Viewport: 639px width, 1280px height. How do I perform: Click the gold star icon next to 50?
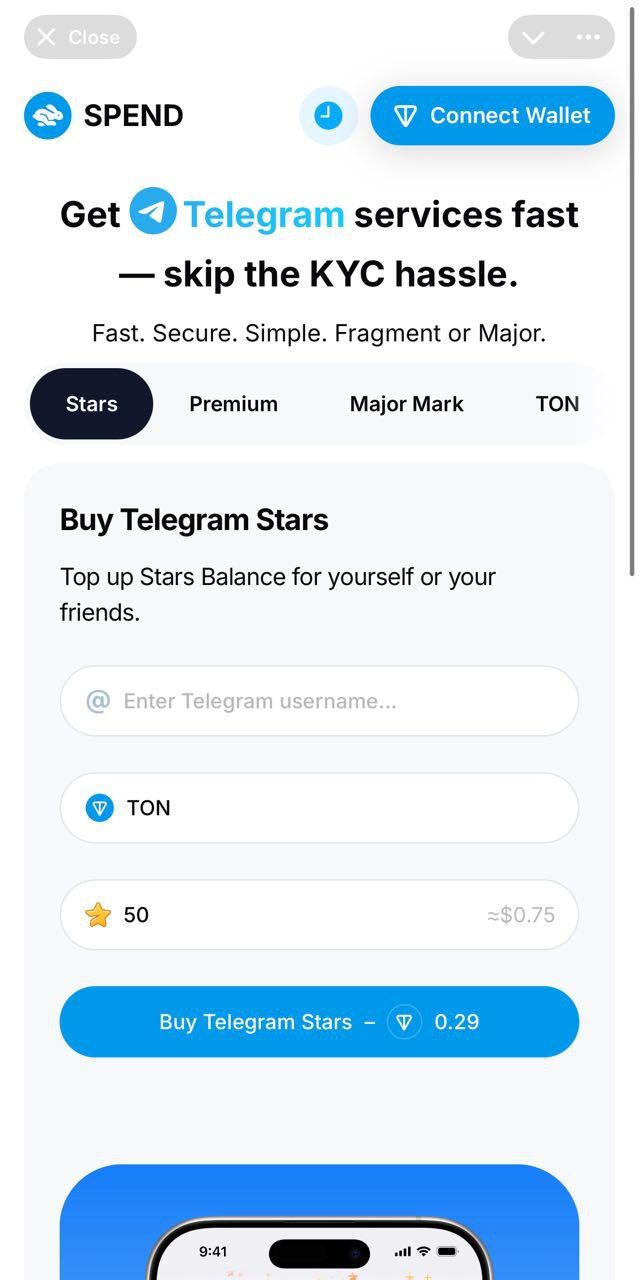point(96,914)
